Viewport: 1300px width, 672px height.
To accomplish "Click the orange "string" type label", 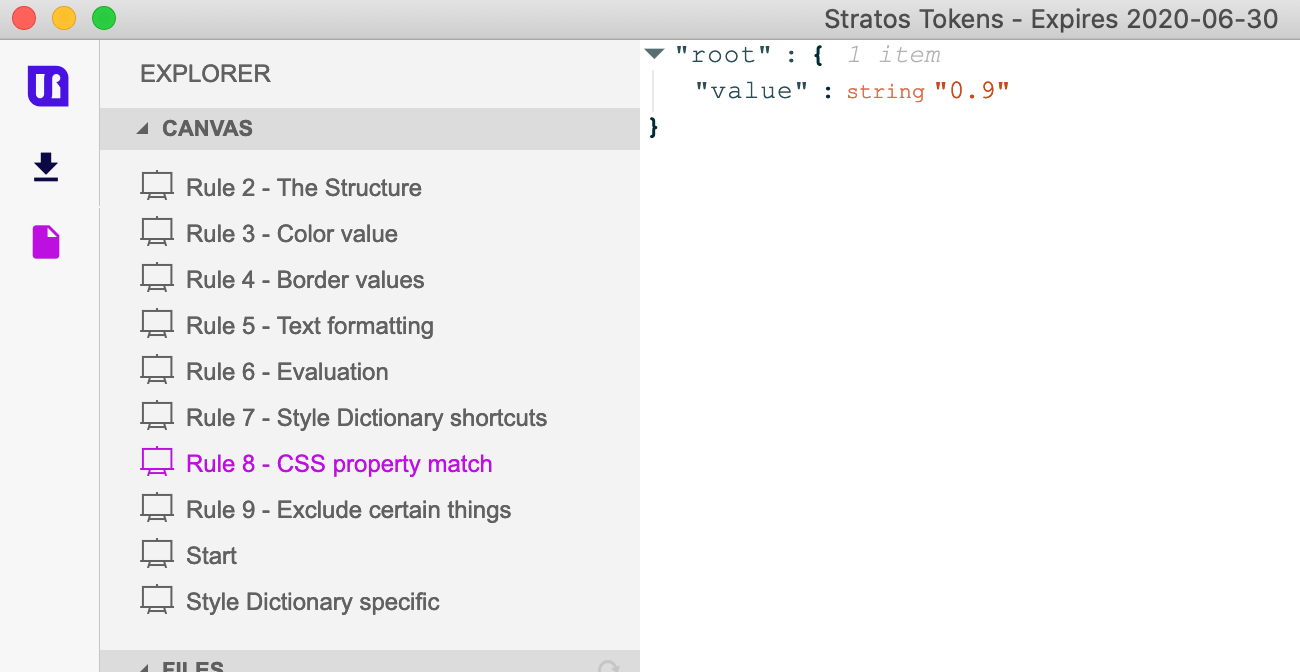I will pos(886,92).
